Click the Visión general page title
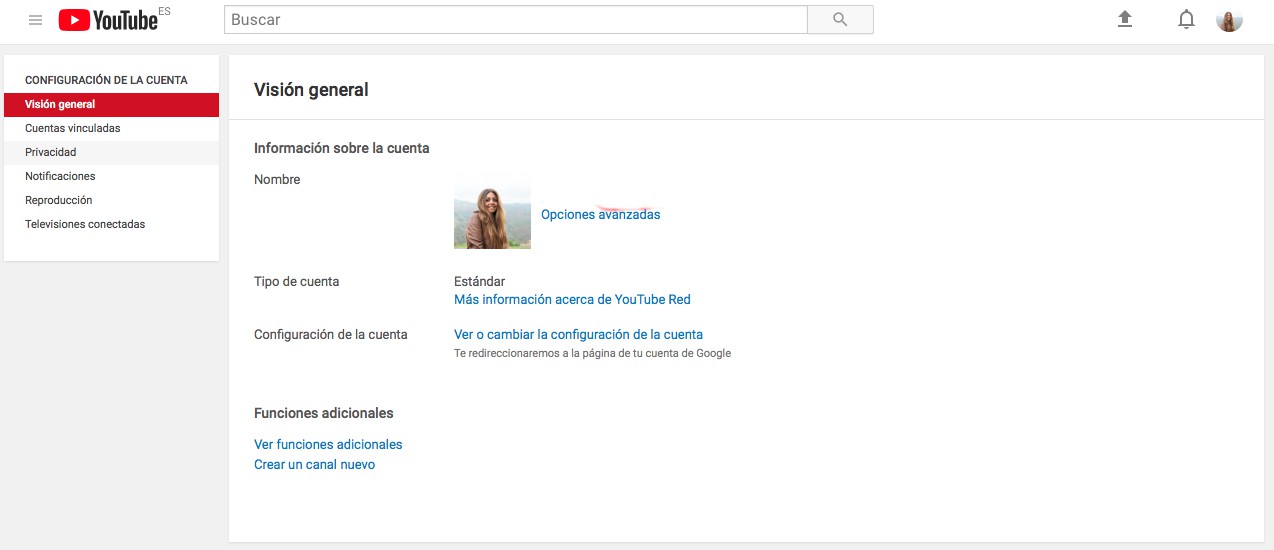The width and height of the screenshot is (1274, 550). point(311,90)
